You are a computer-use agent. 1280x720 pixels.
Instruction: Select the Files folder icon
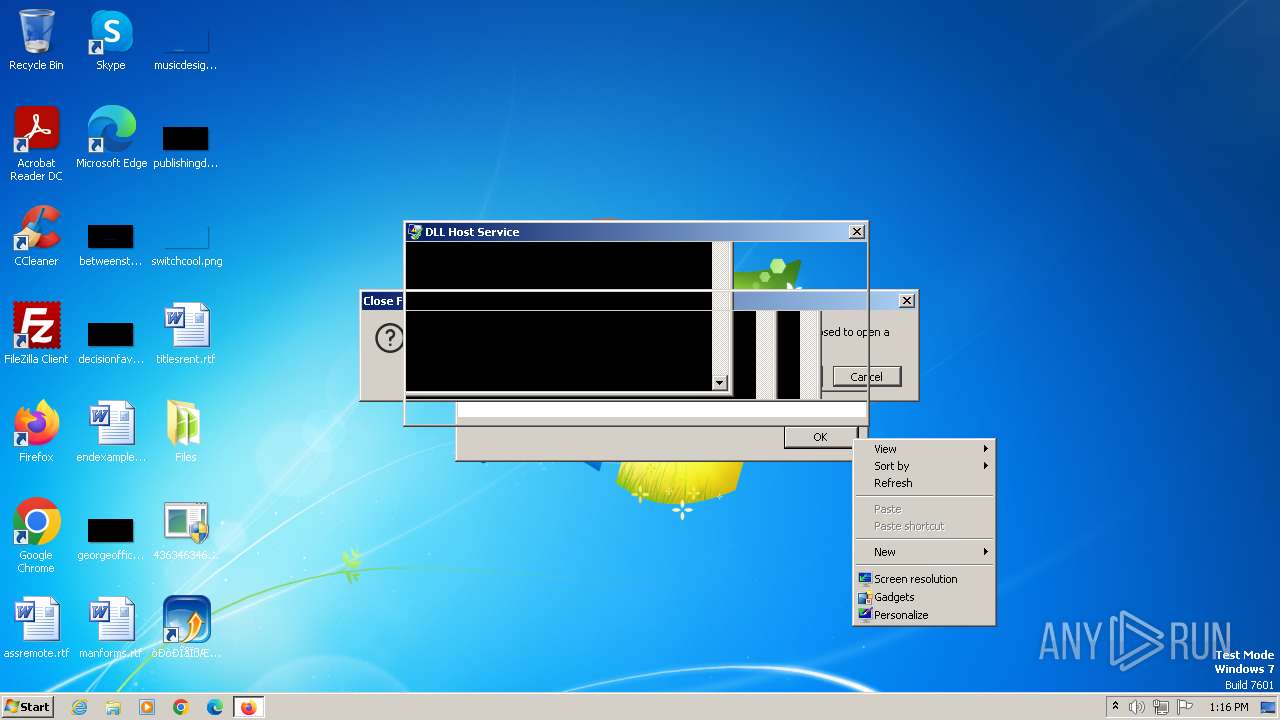[185, 432]
